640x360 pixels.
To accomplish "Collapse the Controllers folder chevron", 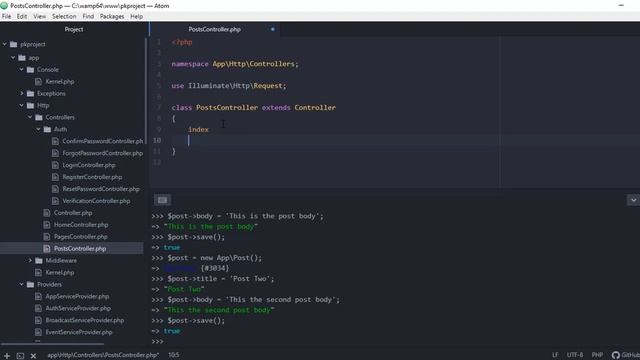I will click(30, 117).
